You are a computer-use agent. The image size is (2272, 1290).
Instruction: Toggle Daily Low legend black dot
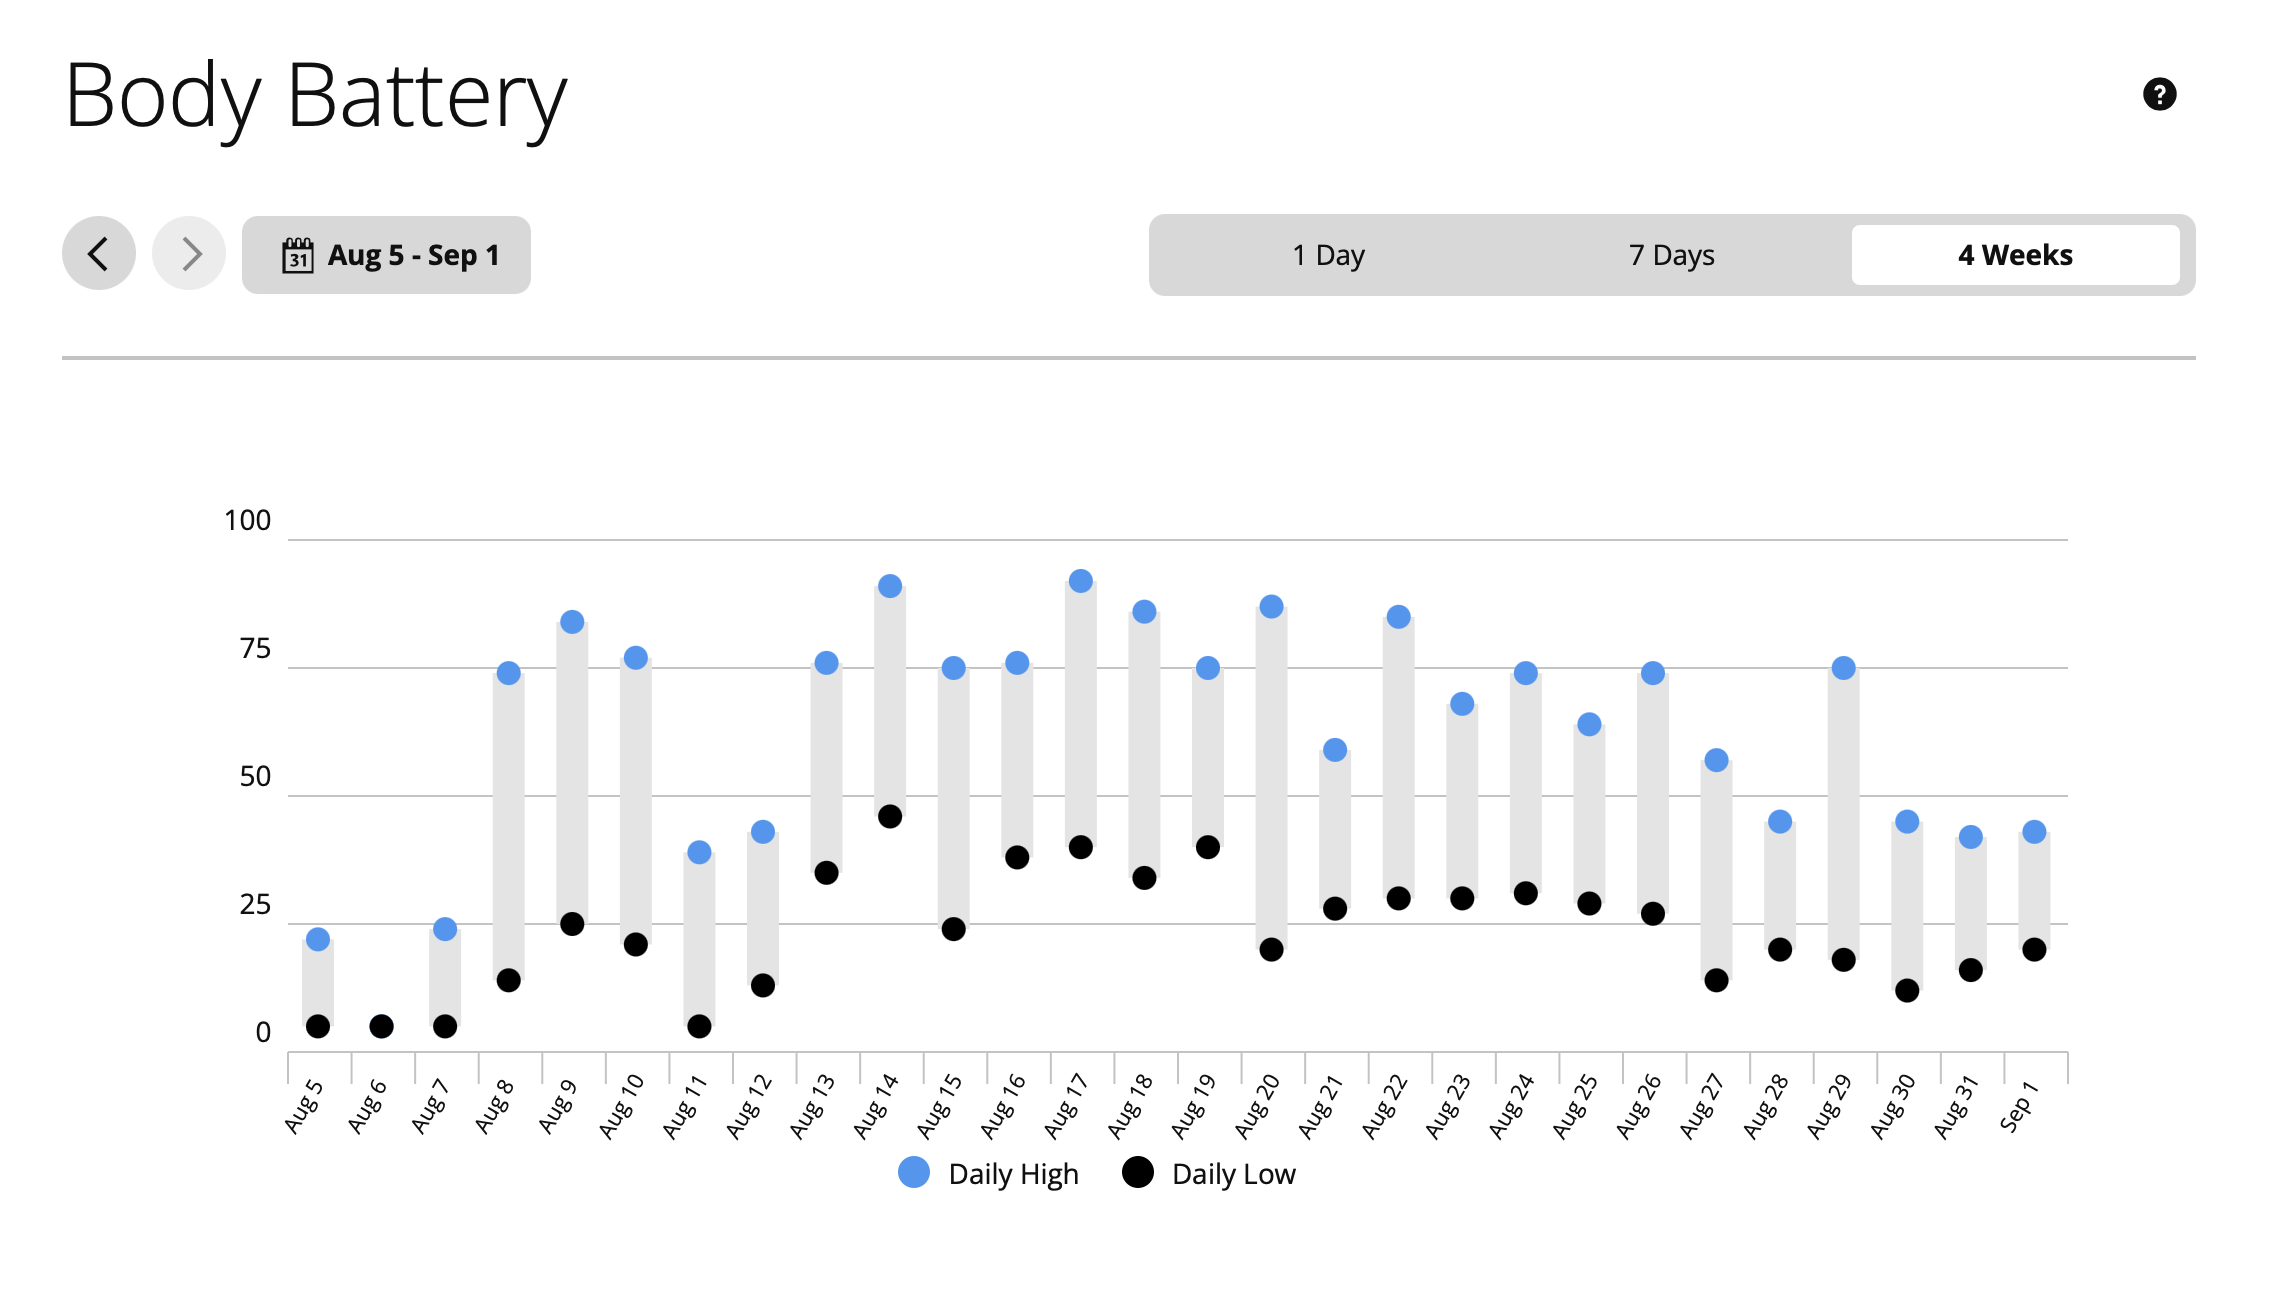[1137, 1172]
